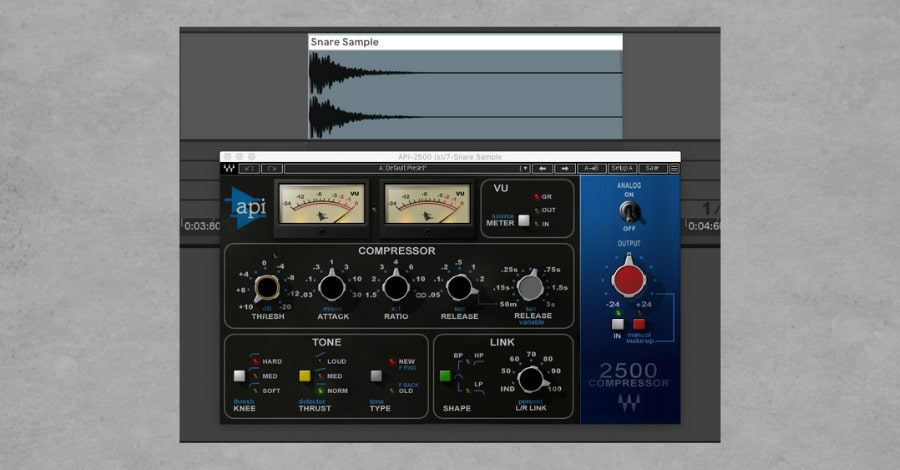The image size is (900, 470).
Task: Select OUT meter indicator
Action: [x=537, y=211]
